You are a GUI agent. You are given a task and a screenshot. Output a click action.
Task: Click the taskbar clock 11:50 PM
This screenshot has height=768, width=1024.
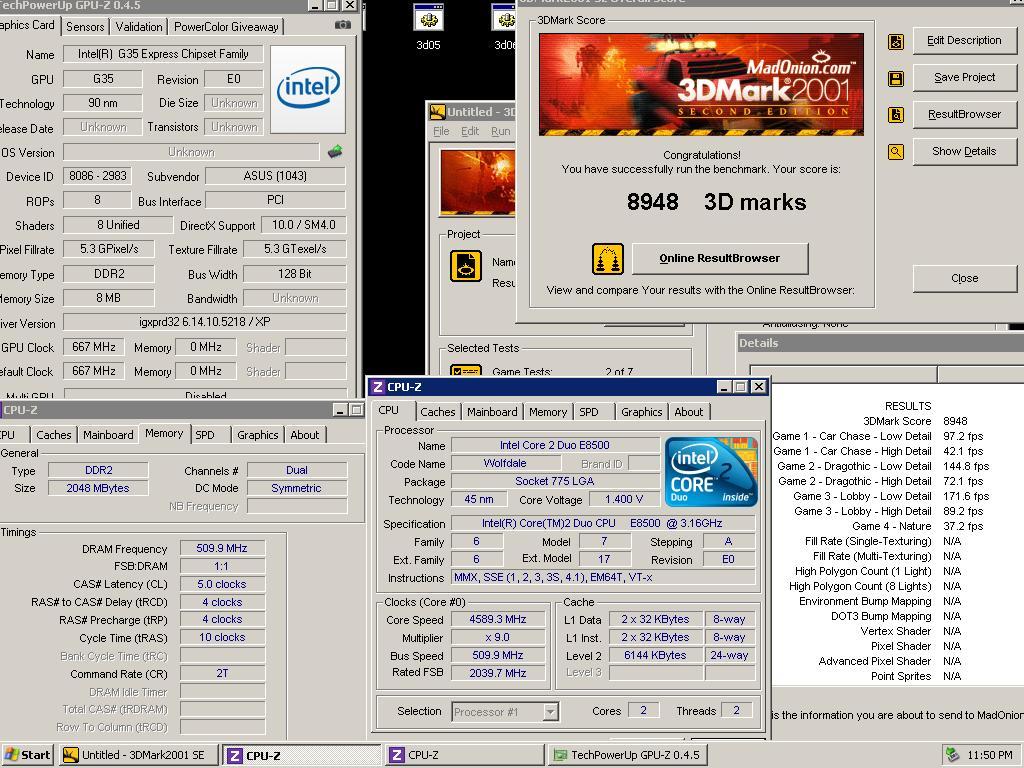coord(989,755)
